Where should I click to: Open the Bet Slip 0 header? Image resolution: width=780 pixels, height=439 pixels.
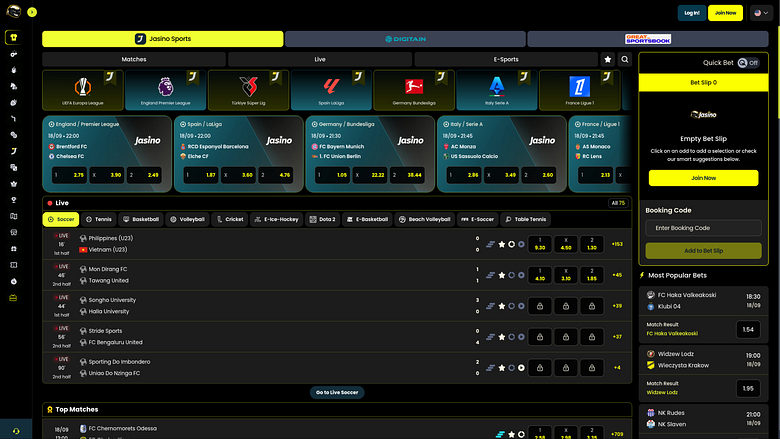tap(703, 83)
